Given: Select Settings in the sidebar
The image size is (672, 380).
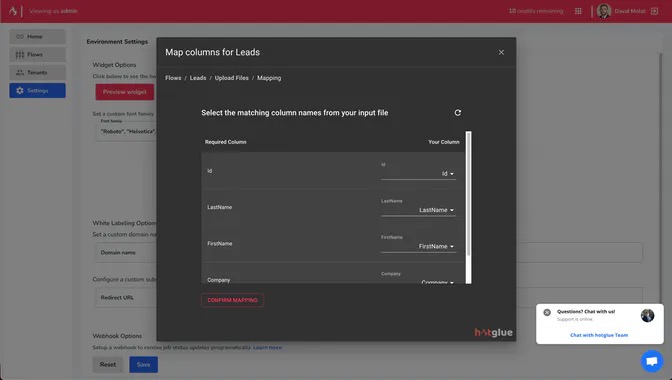Looking at the screenshot, I should pos(38,91).
